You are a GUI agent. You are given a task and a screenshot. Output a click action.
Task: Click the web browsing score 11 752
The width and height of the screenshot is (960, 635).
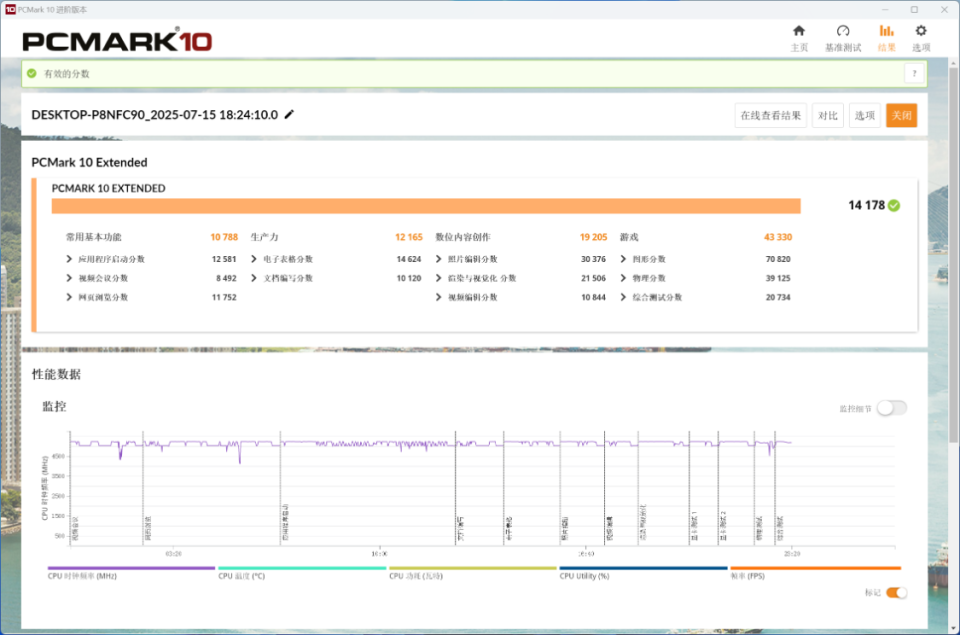click(224, 297)
